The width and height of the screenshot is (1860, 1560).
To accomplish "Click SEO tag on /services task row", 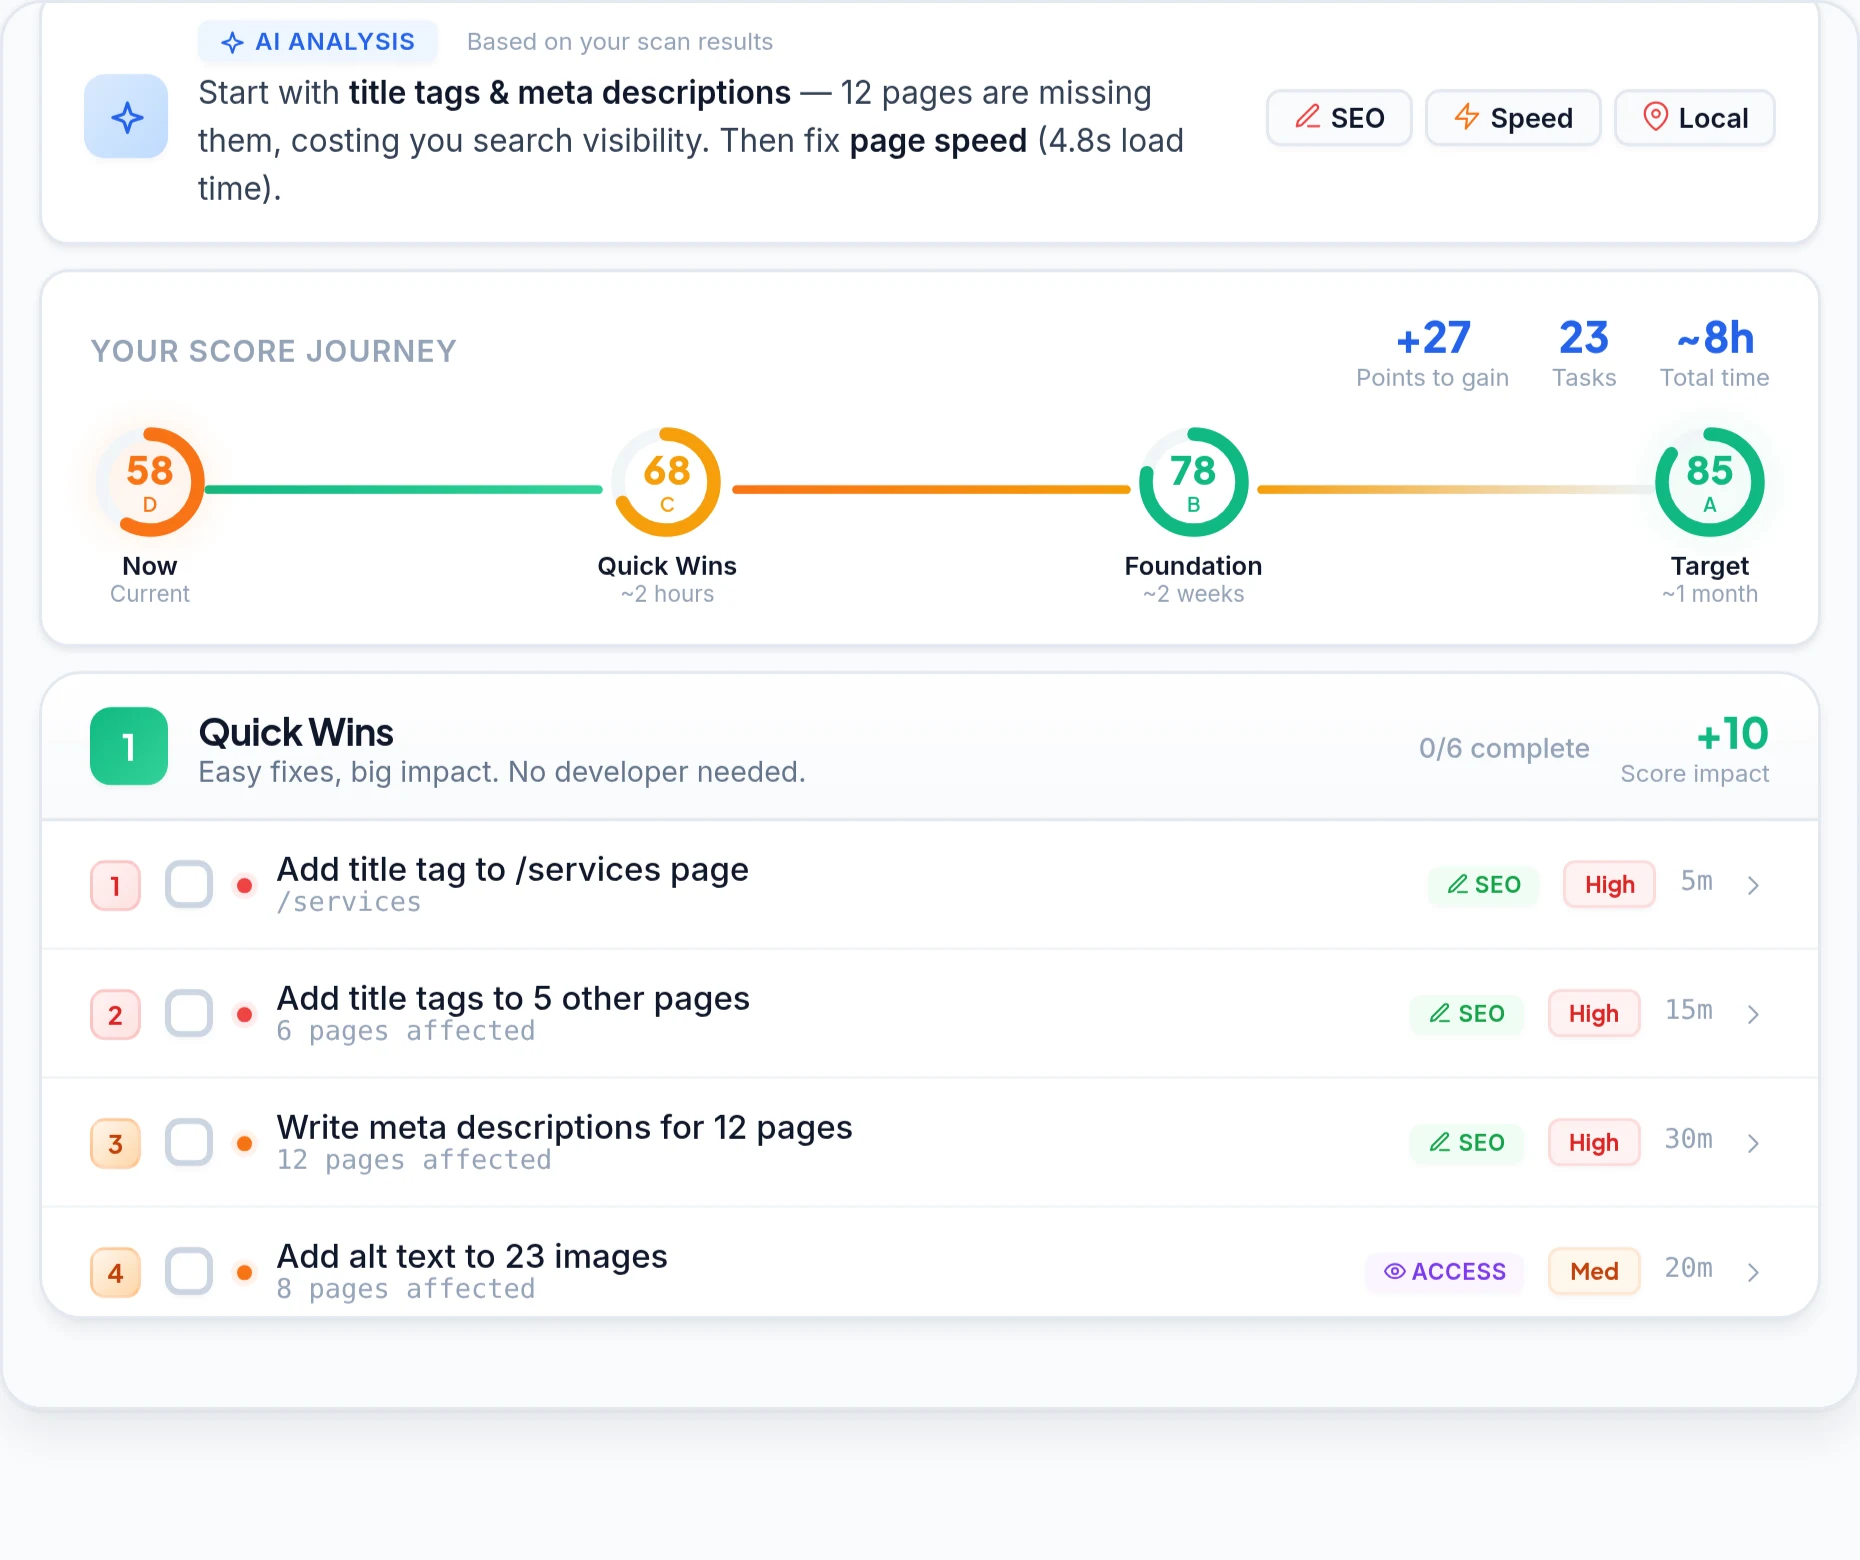I will [x=1484, y=885].
